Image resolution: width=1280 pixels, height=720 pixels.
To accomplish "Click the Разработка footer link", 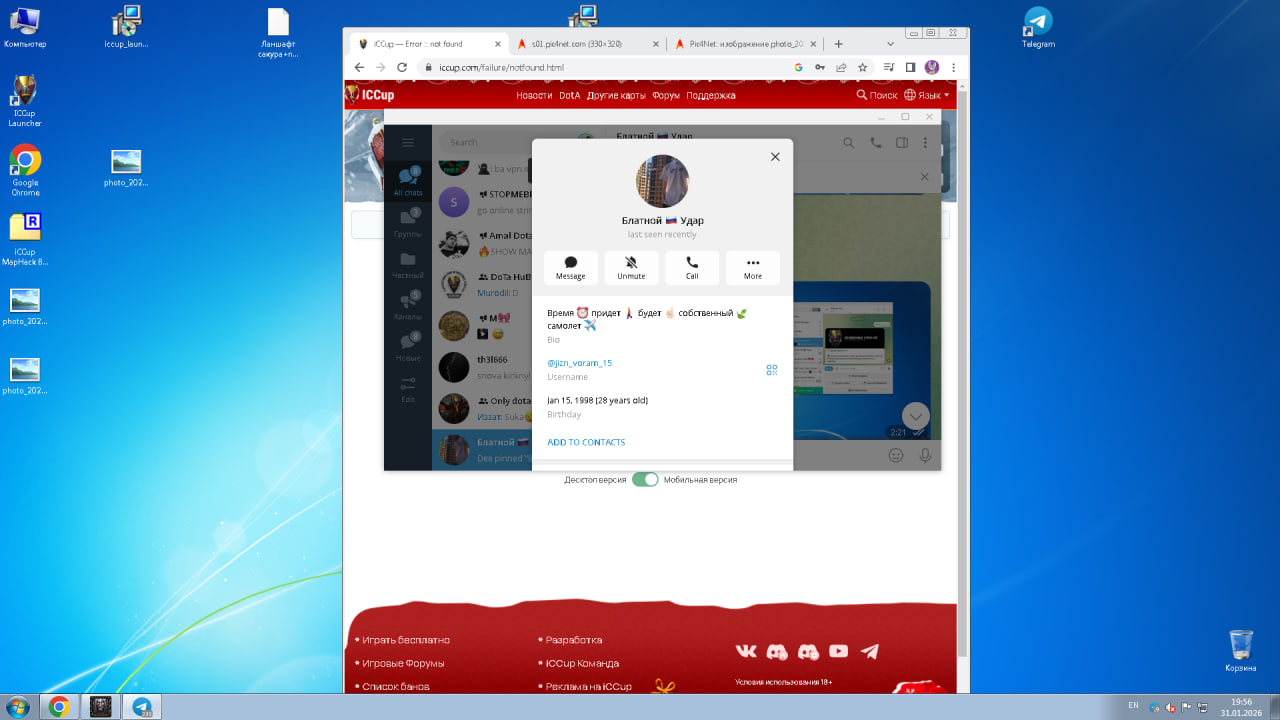I will pyautogui.click(x=574, y=640).
